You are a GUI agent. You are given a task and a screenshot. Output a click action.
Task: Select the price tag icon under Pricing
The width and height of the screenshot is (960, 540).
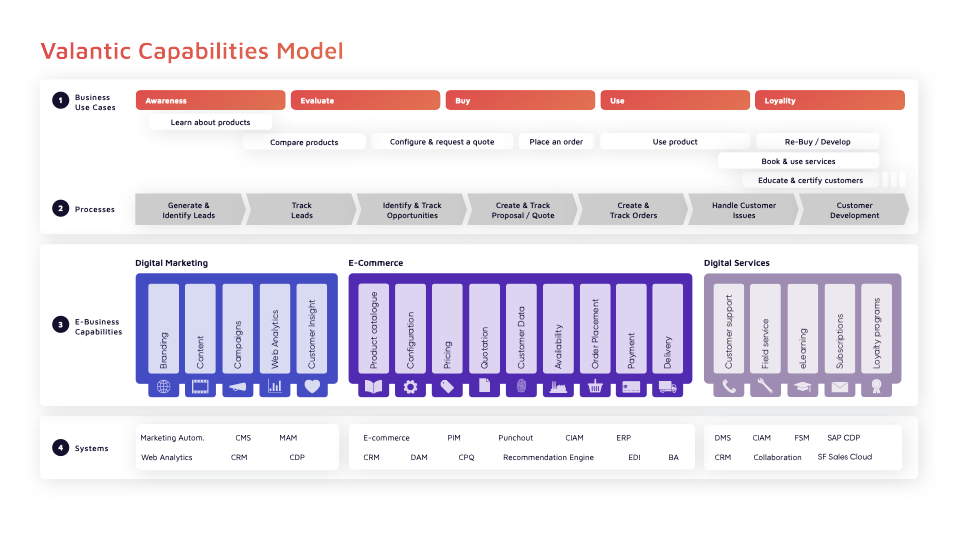pyautogui.click(x=447, y=386)
